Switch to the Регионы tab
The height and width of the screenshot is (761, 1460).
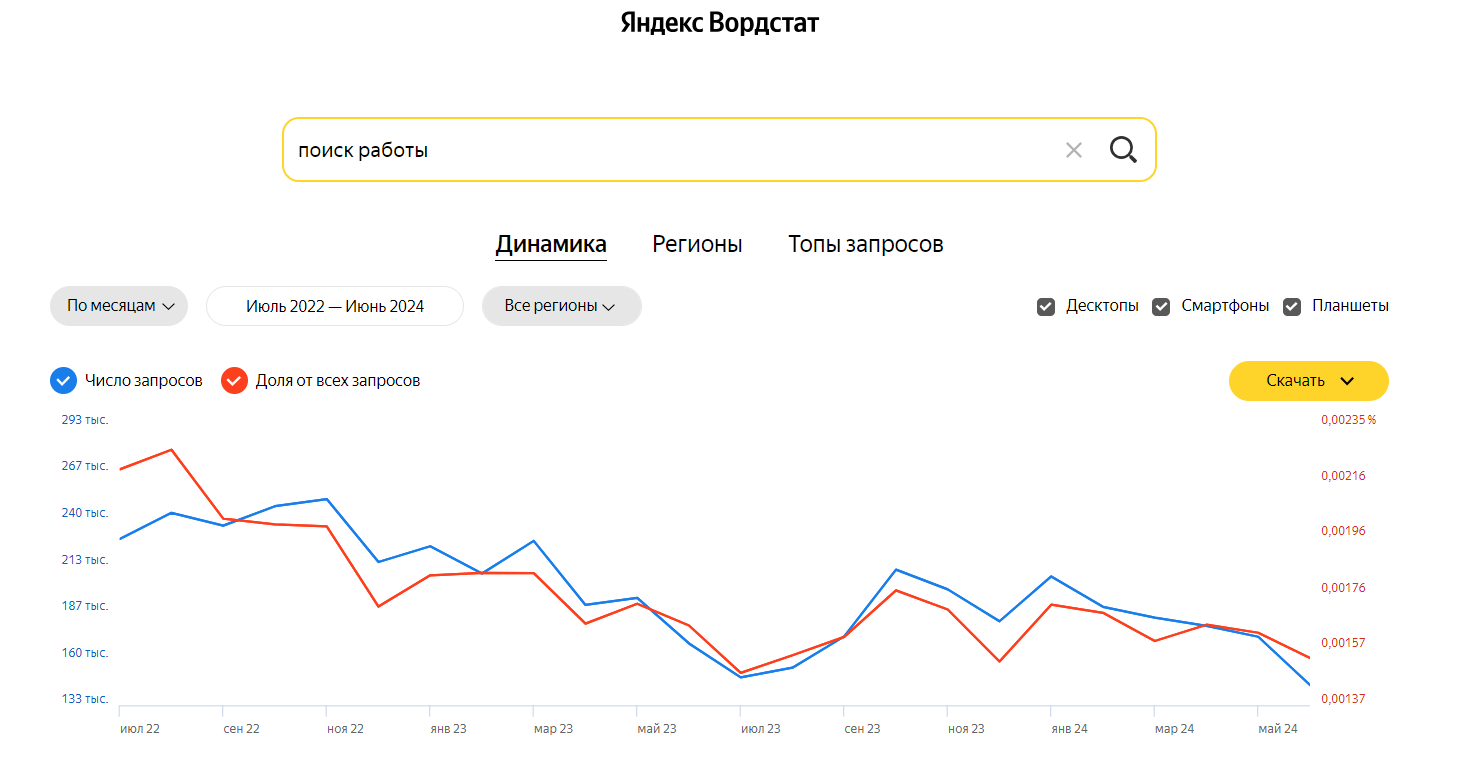click(x=697, y=244)
